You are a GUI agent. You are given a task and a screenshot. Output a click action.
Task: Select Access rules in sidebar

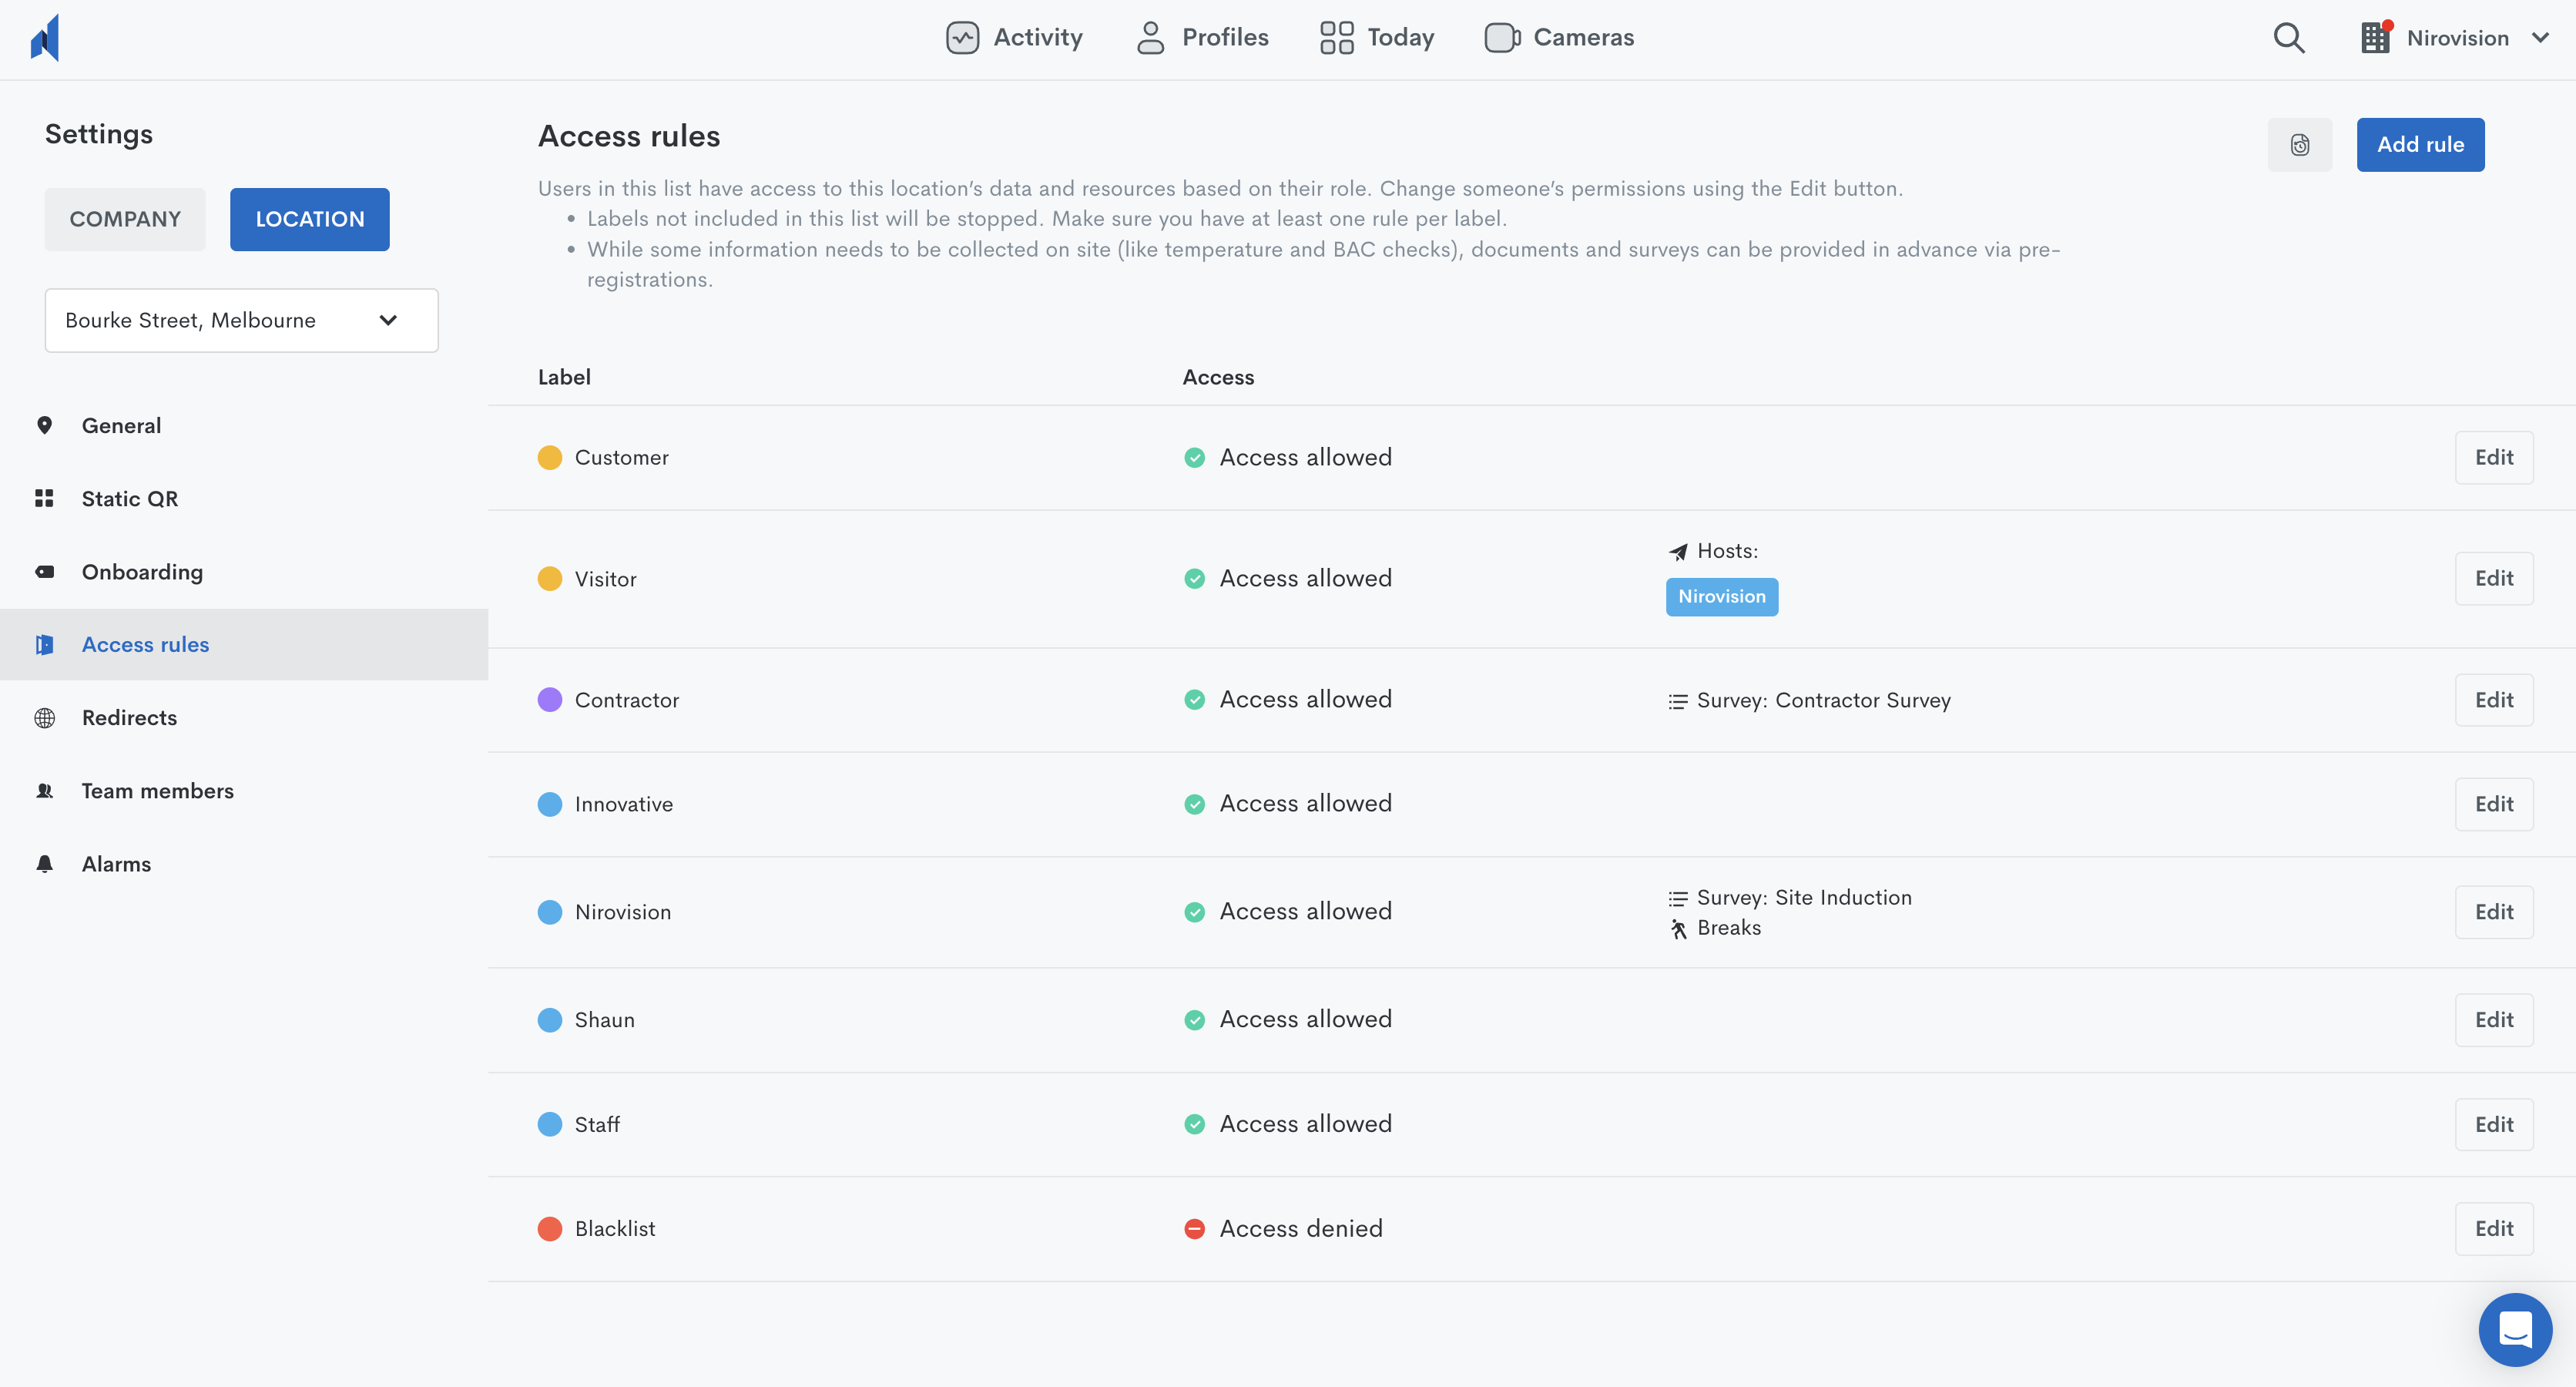click(x=244, y=645)
